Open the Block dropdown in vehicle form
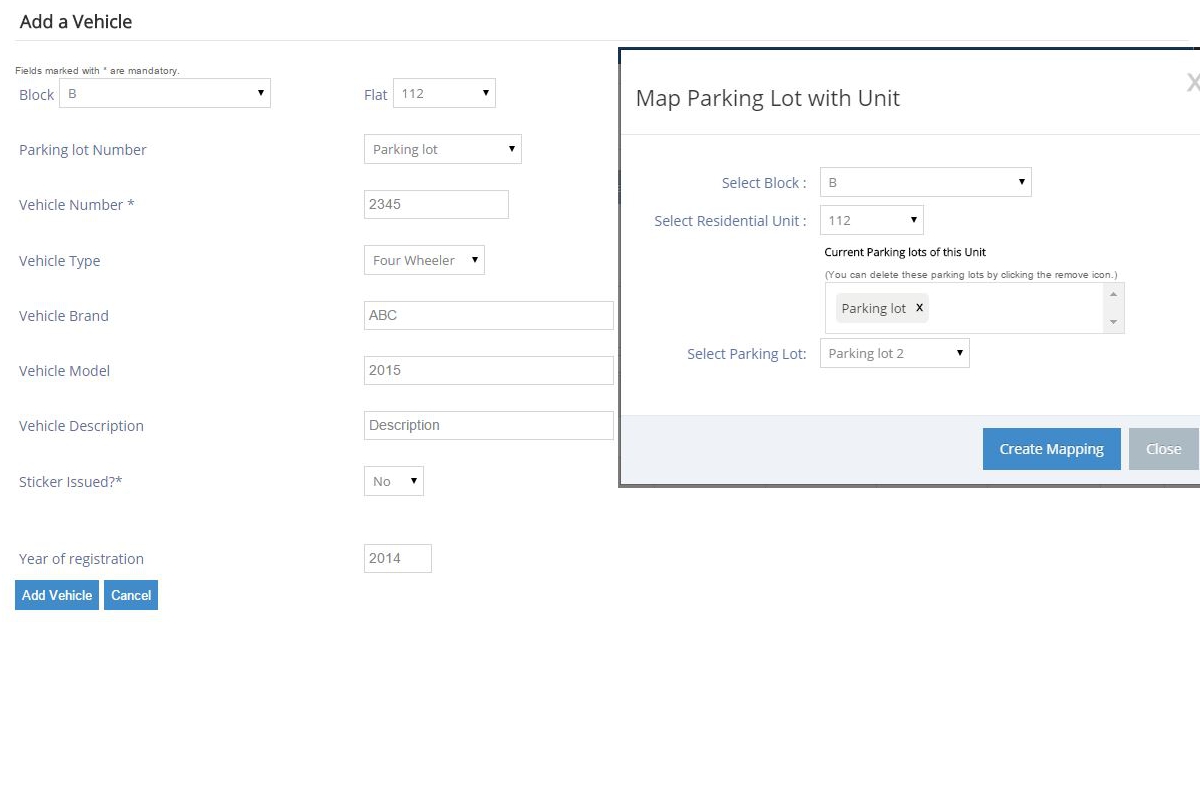 [165, 94]
